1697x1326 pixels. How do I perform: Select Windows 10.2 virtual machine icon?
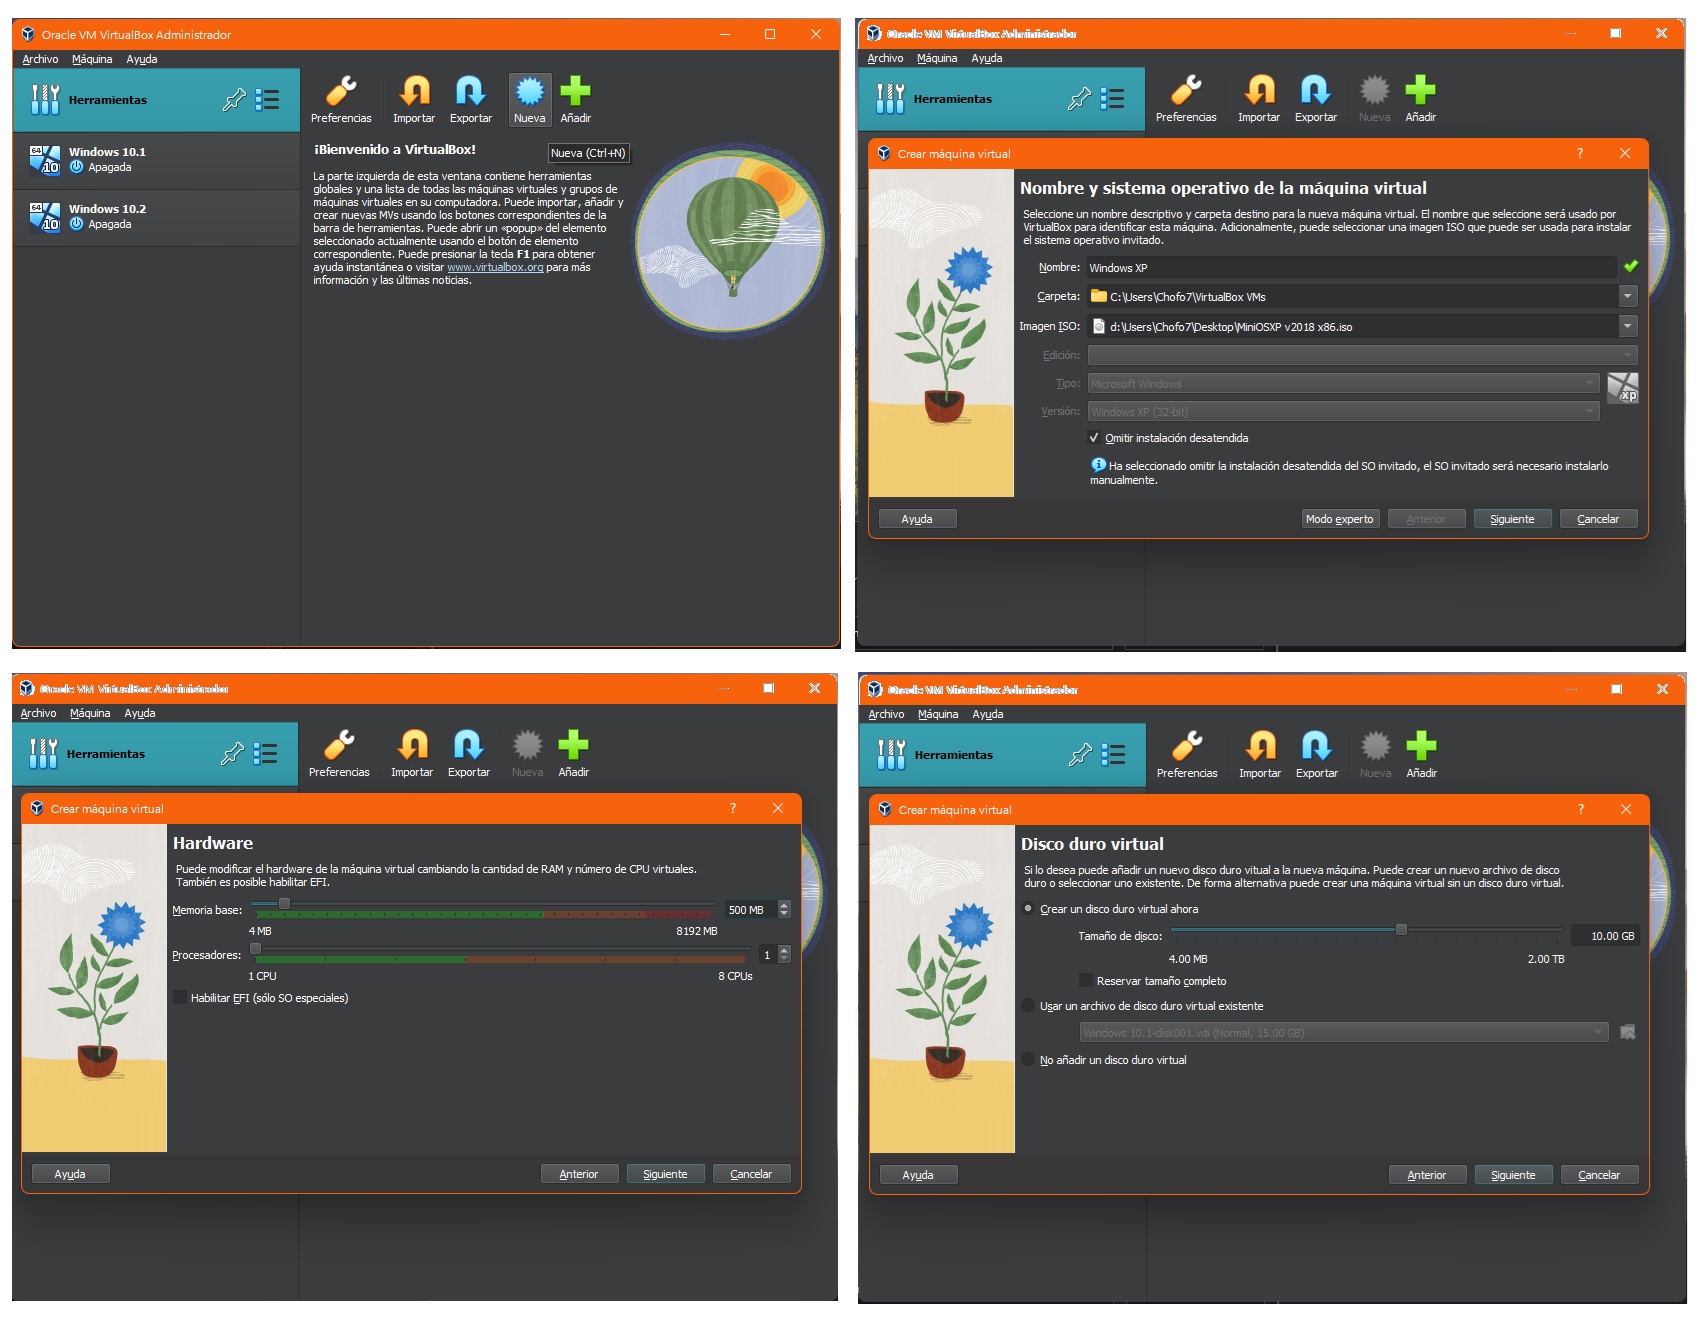coord(45,217)
